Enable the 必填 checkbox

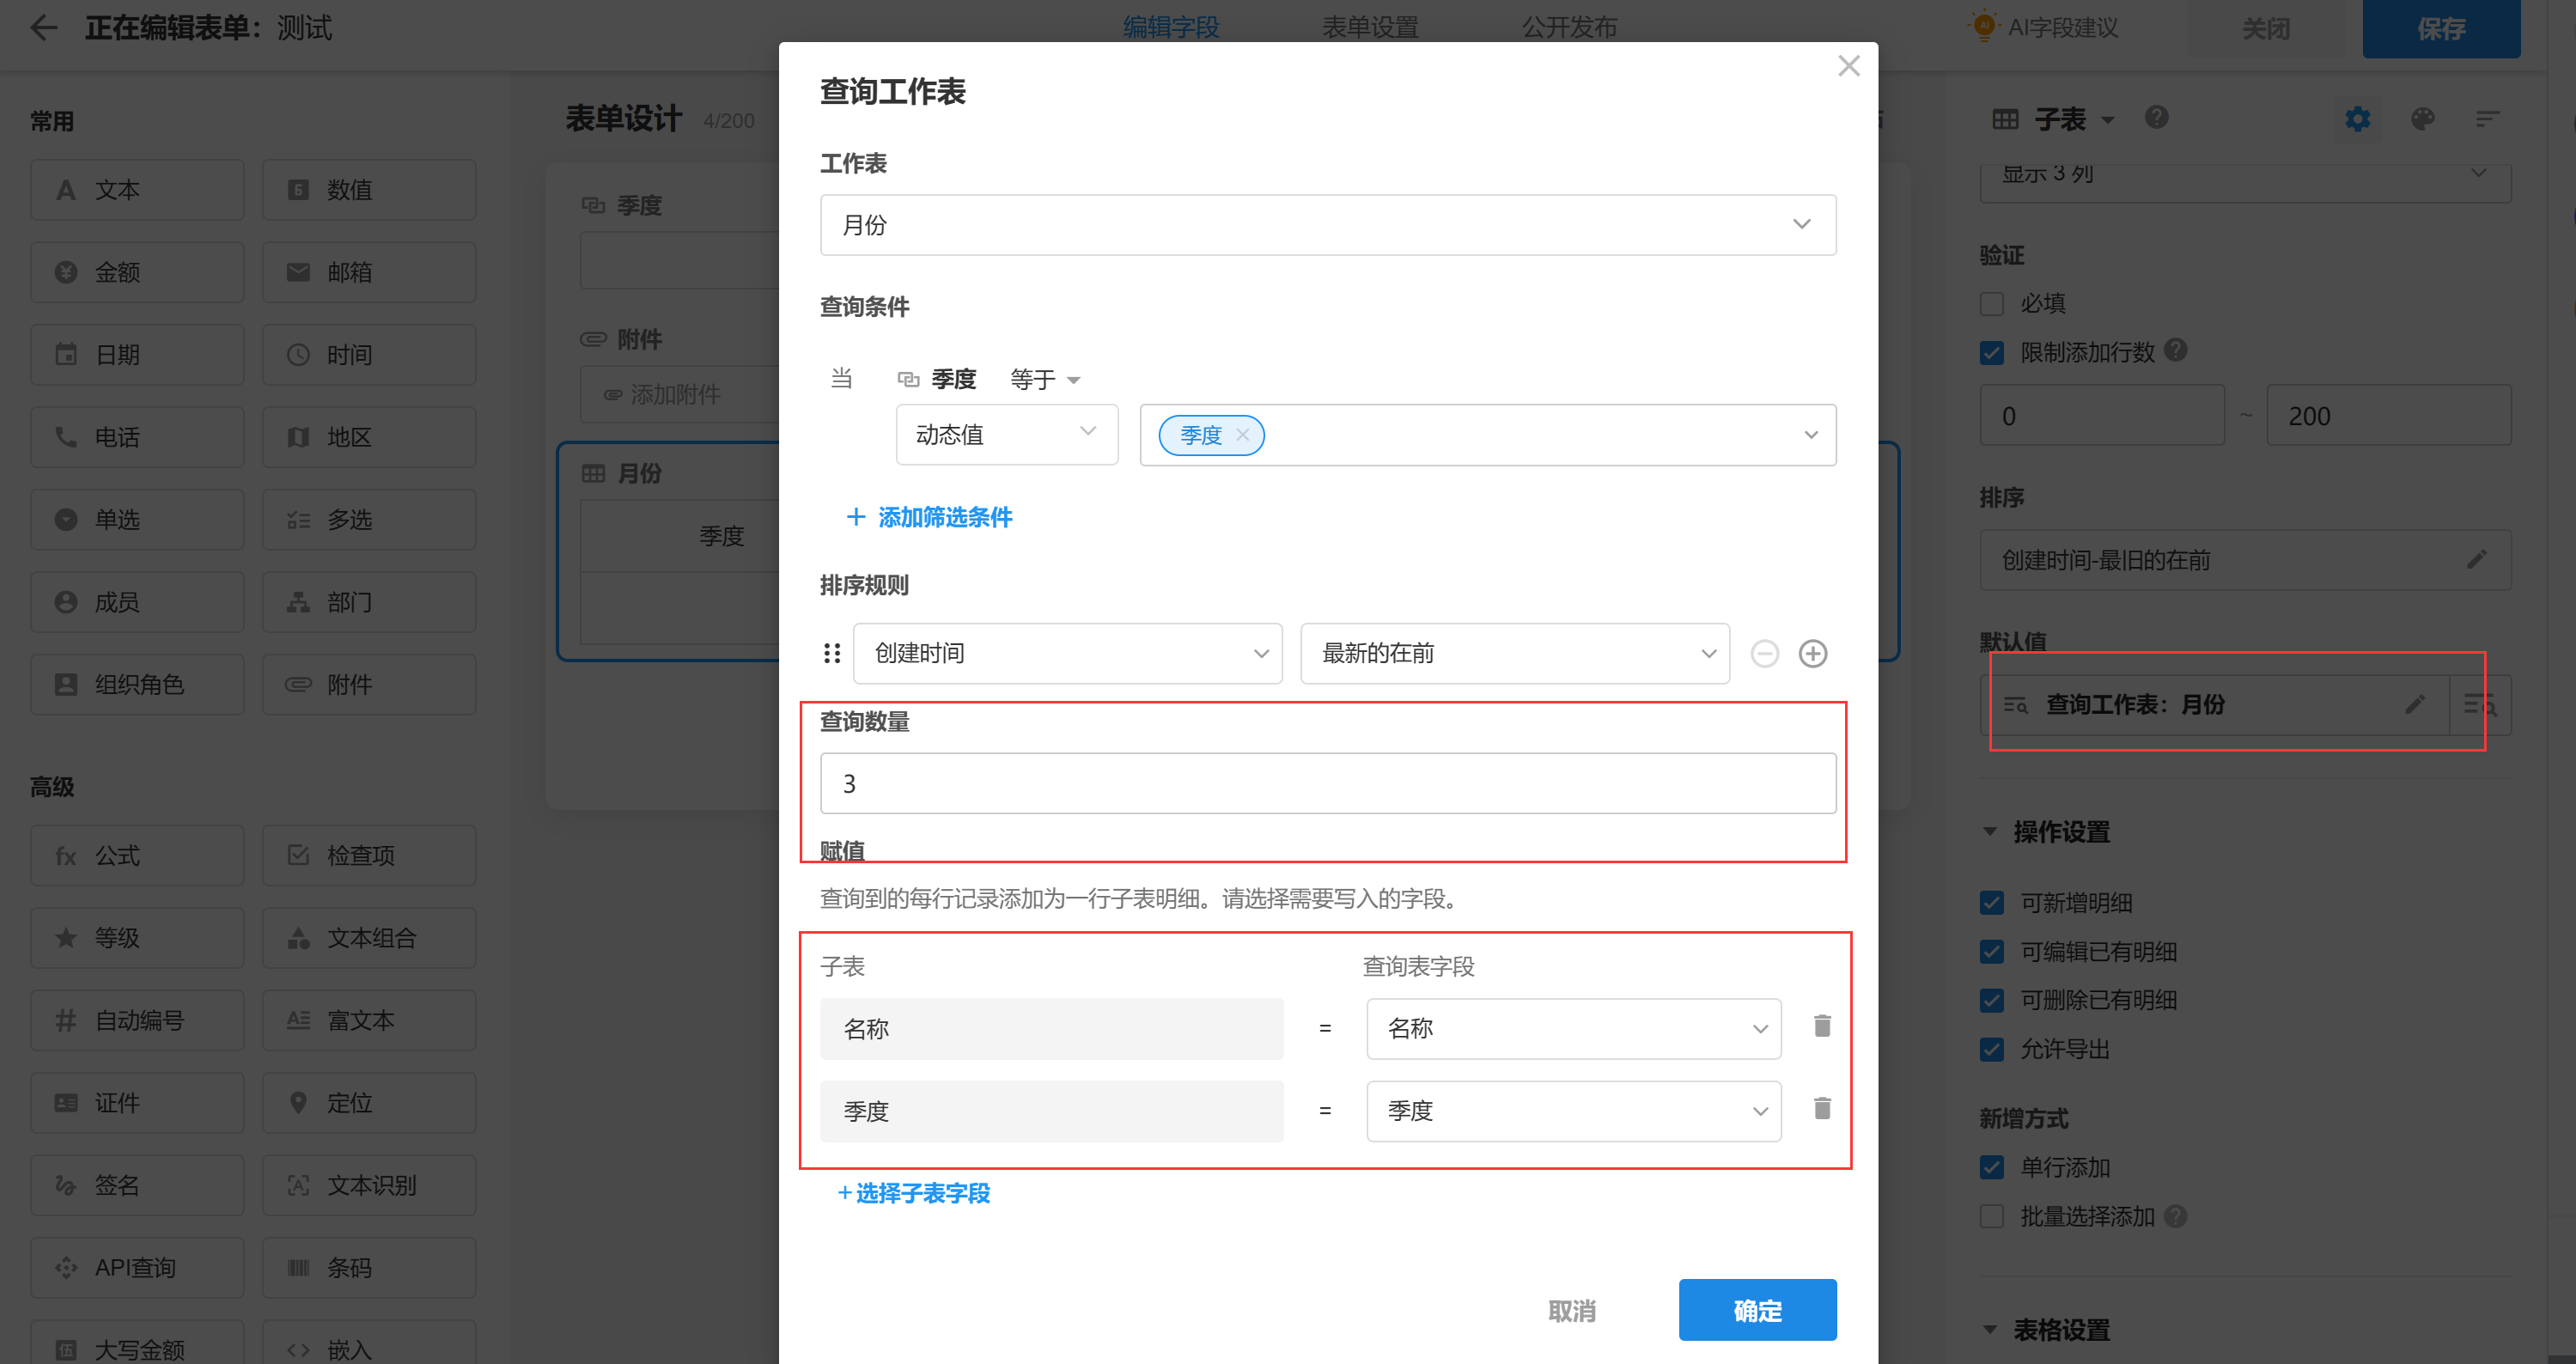(1991, 303)
